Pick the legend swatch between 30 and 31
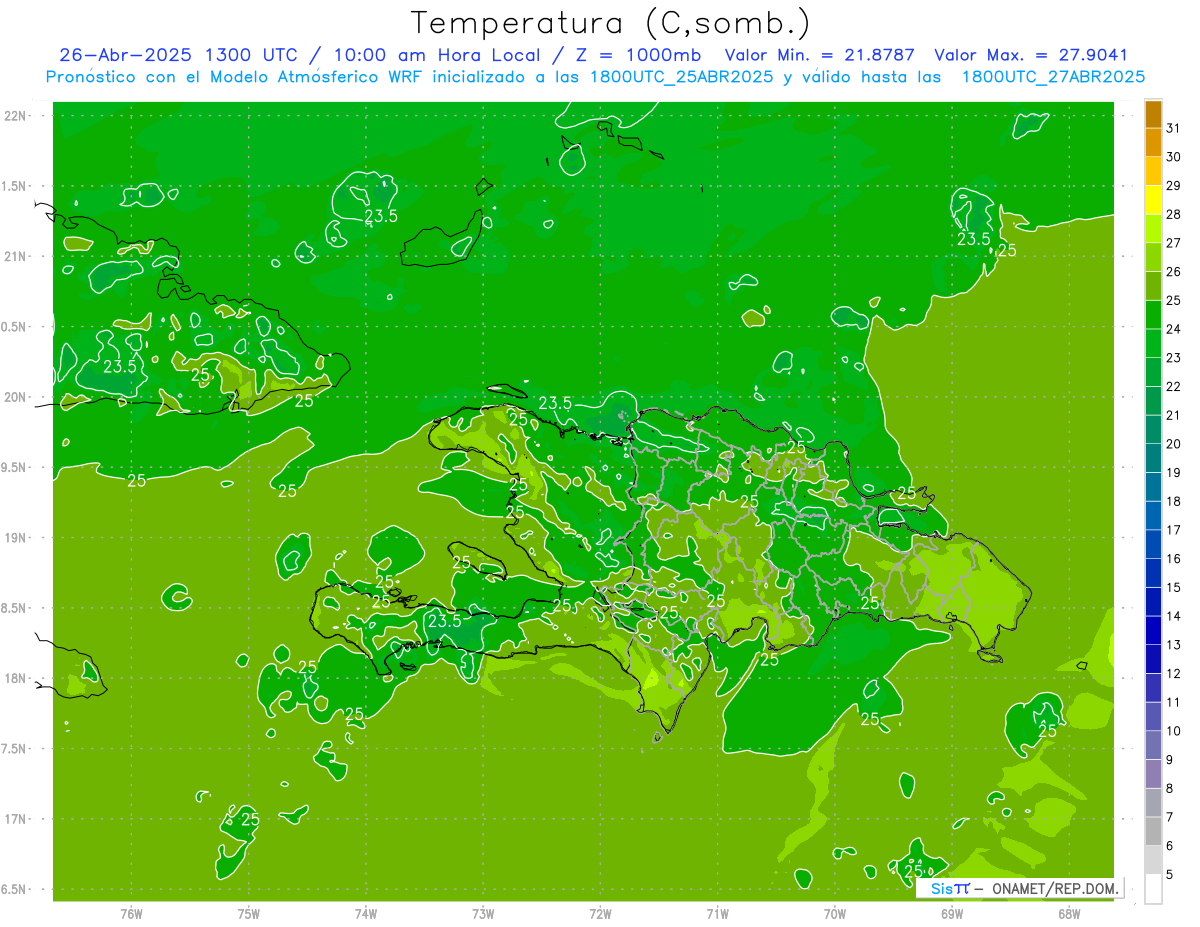The image size is (1200, 927). [1153, 142]
